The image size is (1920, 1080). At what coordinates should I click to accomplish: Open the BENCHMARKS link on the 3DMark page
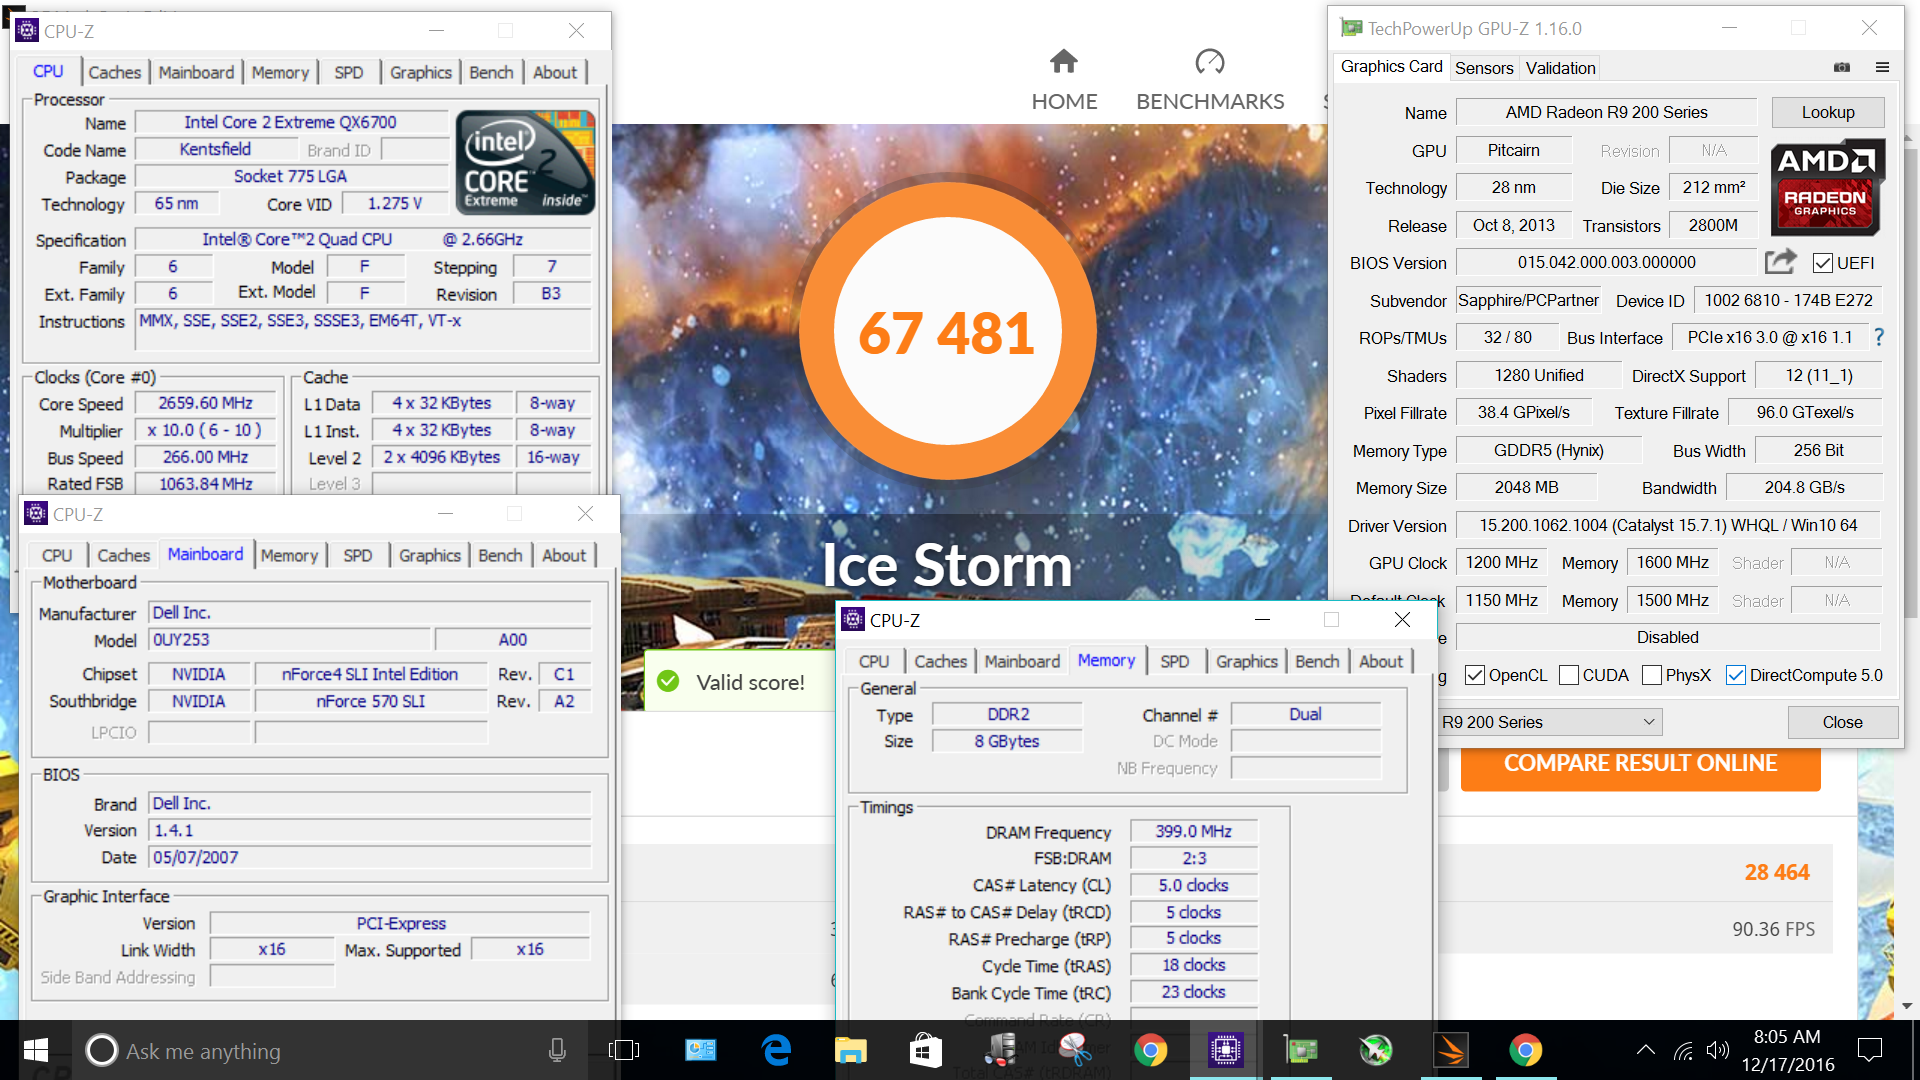click(1210, 101)
